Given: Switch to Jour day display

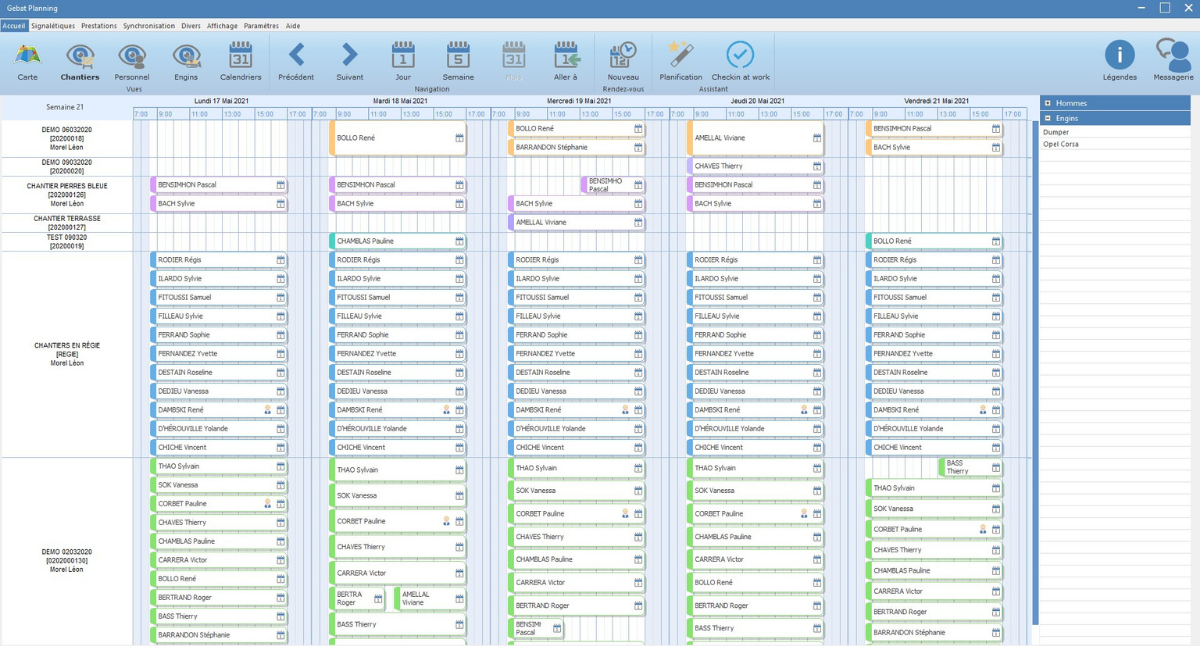Looking at the screenshot, I should click(403, 60).
